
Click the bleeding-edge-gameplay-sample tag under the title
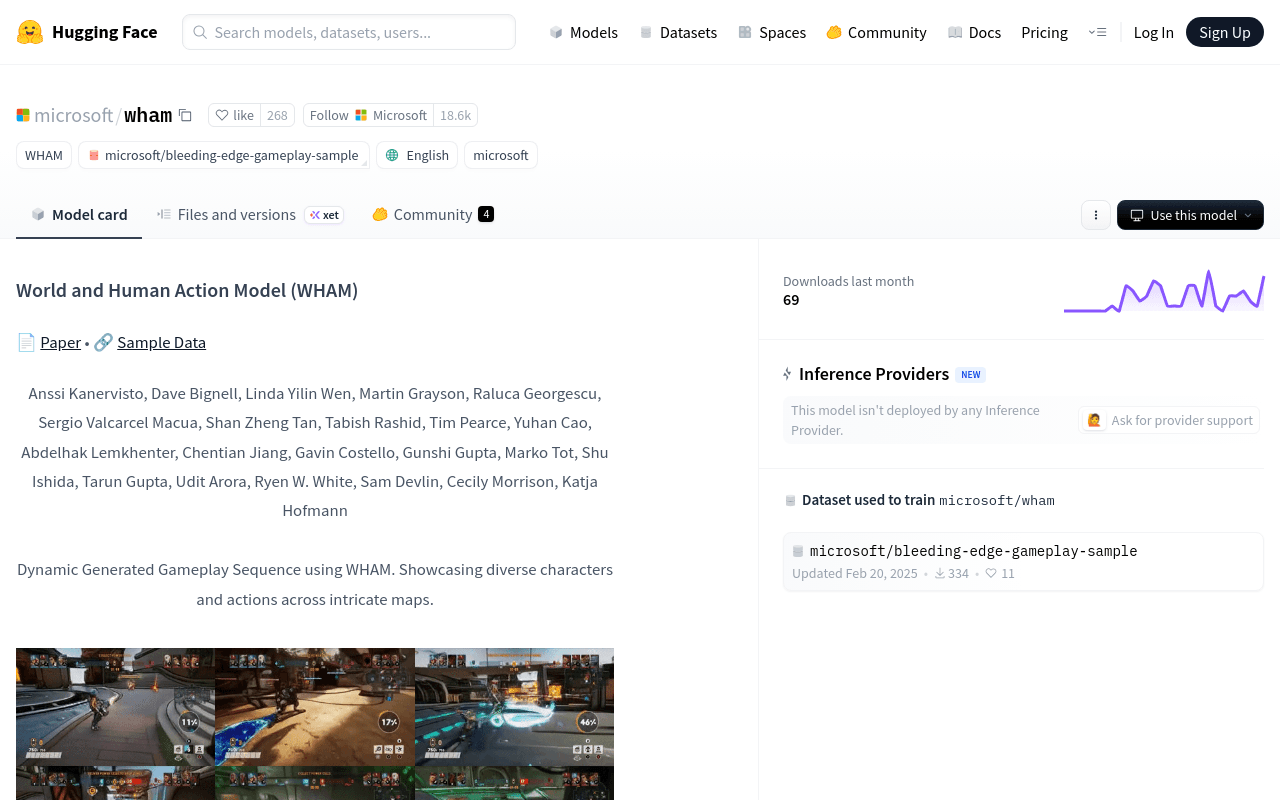224,155
